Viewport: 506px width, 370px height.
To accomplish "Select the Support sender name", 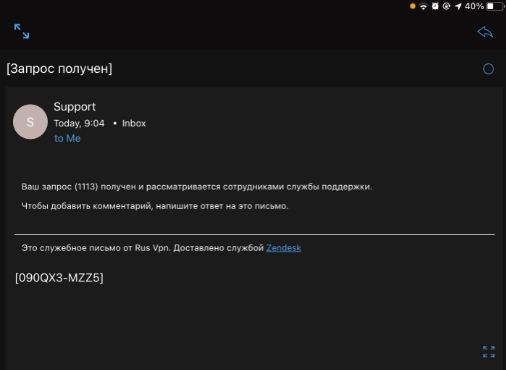I will 75,107.
